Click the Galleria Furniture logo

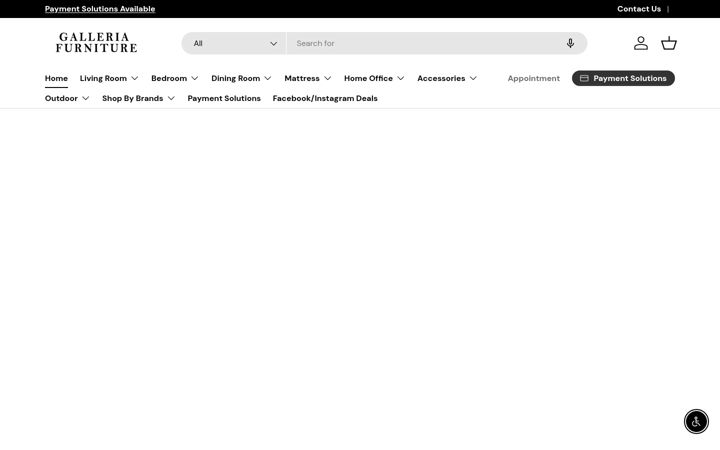coord(96,43)
